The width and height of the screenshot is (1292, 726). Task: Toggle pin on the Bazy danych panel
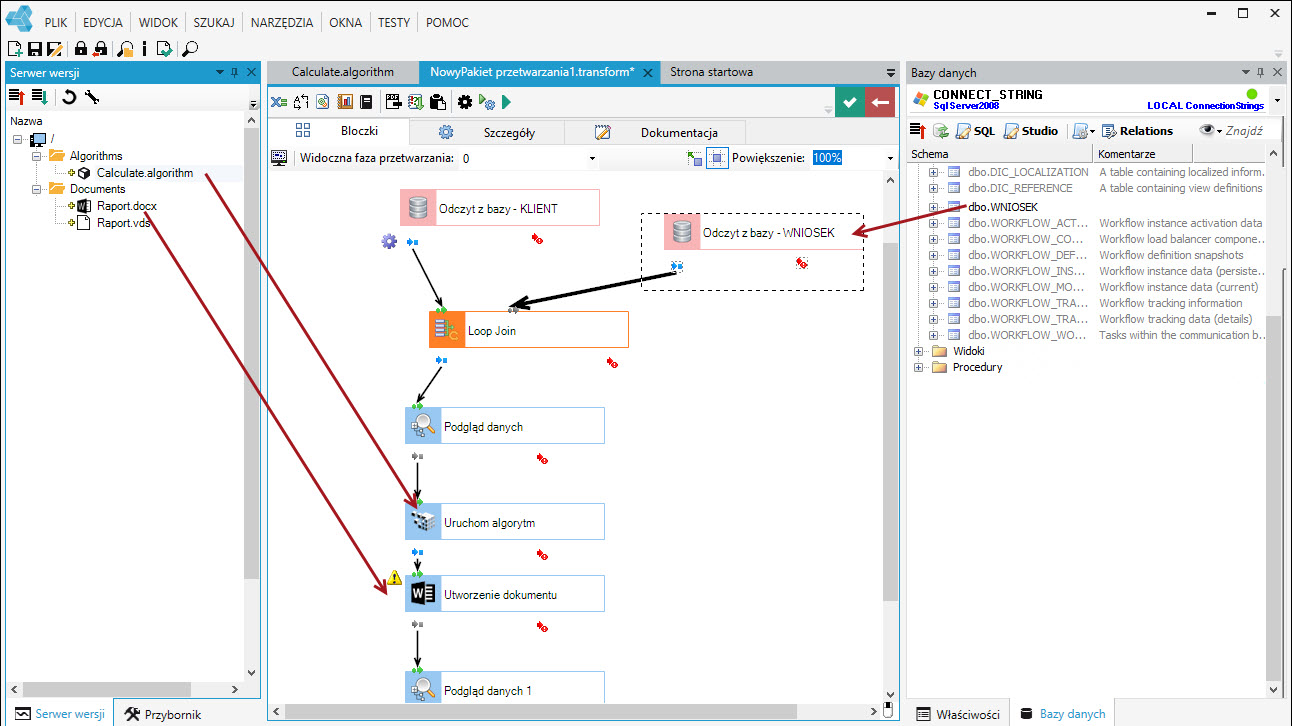pos(1259,72)
